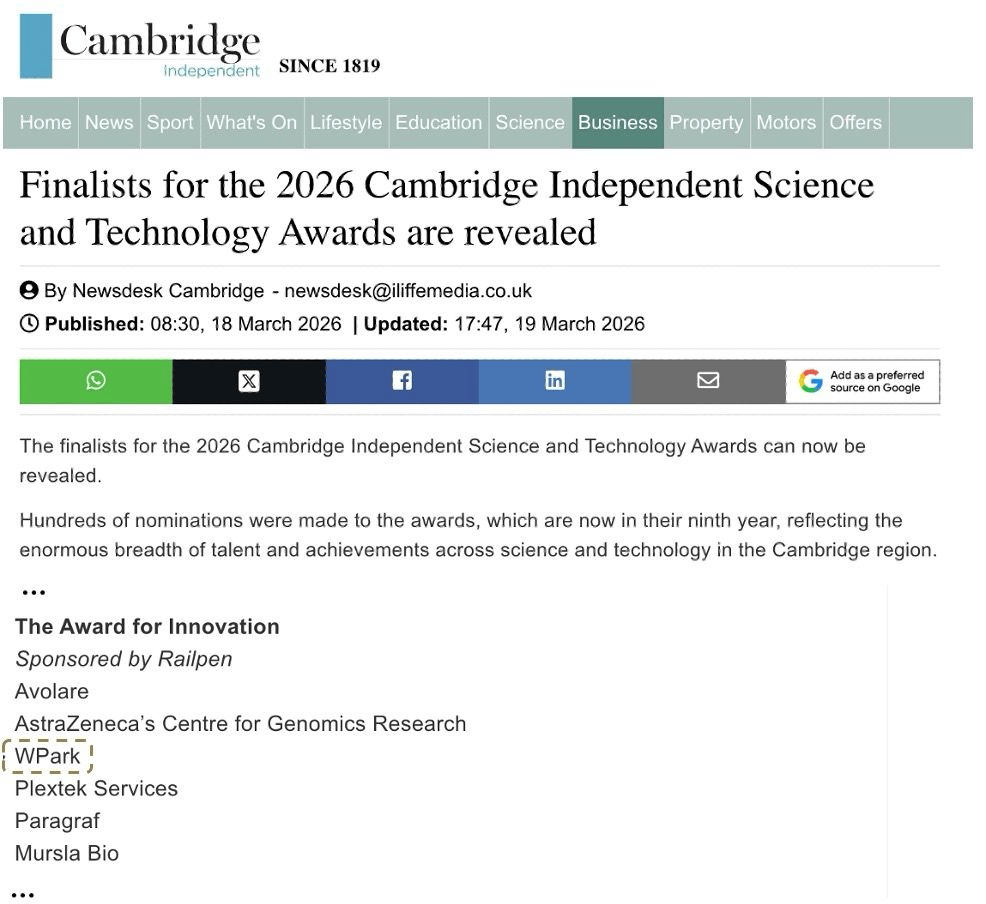Open the Motors section
The height and width of the screenshot is (904, 986).
pos(786,123)
